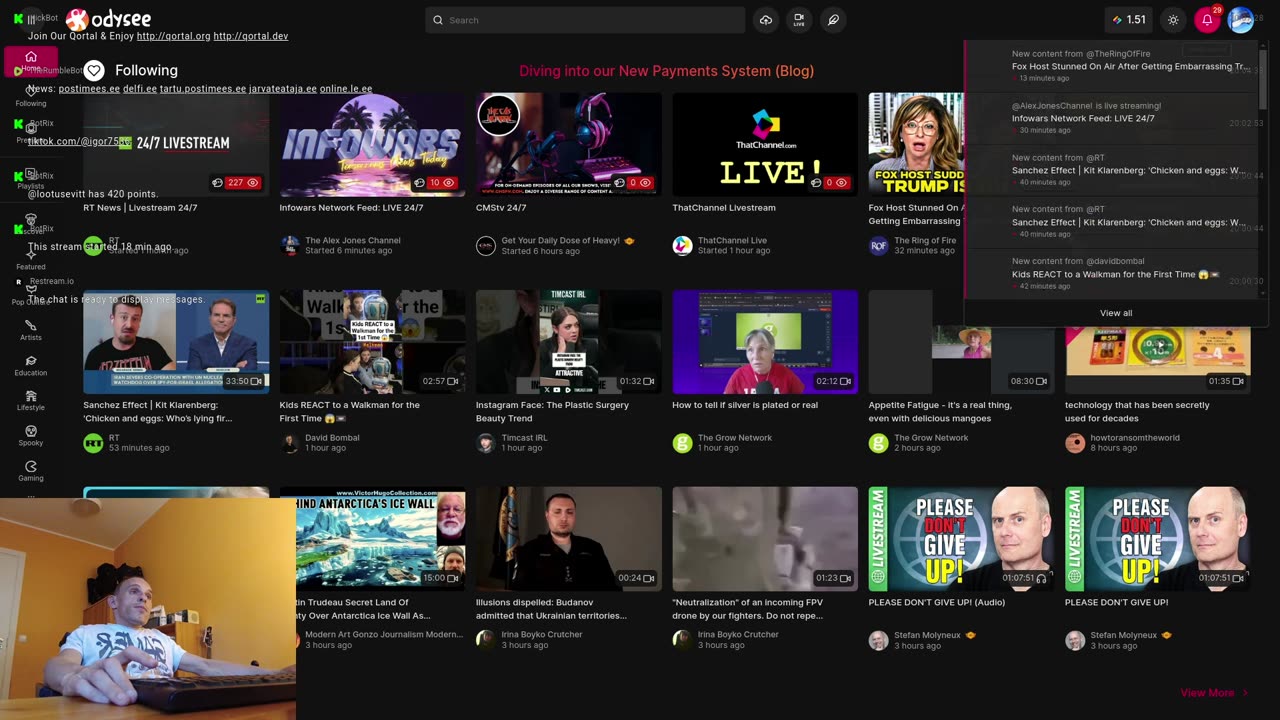Open Instagram Face Plastic Surgery thumbnail

point(568,342)
